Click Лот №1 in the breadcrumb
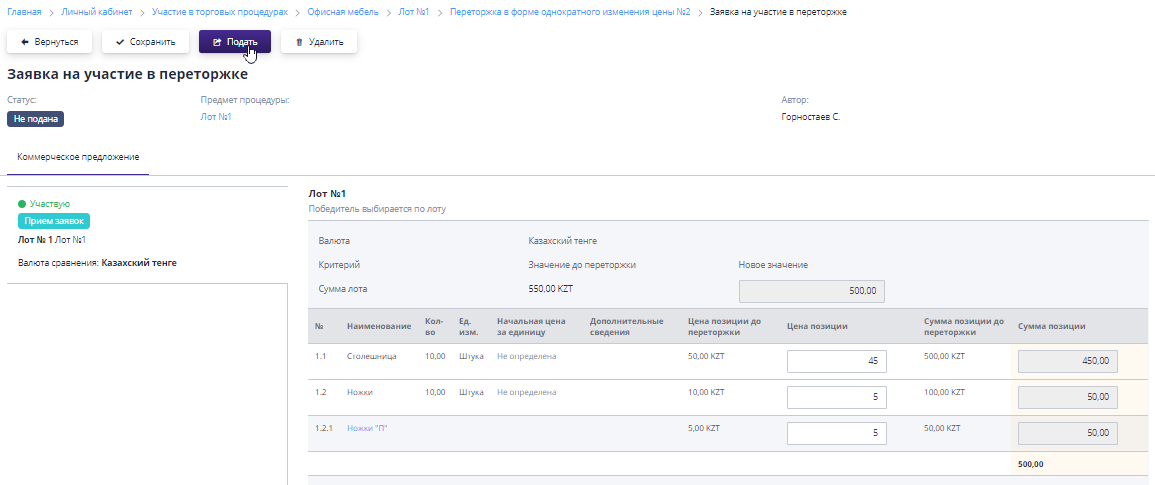Viewport: 1155px width, 485px height. (x=414, y=11)
